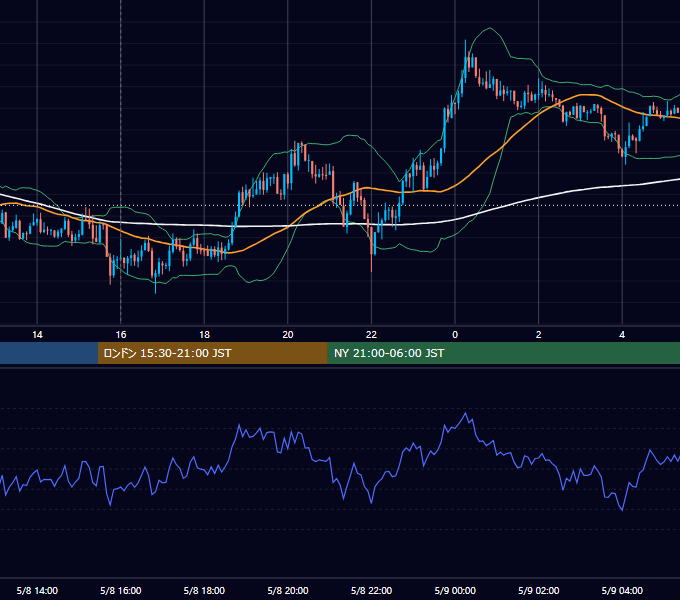Viewport: 680px width, 600px height.
Task: Click the 22 time axis label
Action: coord(371,335)
